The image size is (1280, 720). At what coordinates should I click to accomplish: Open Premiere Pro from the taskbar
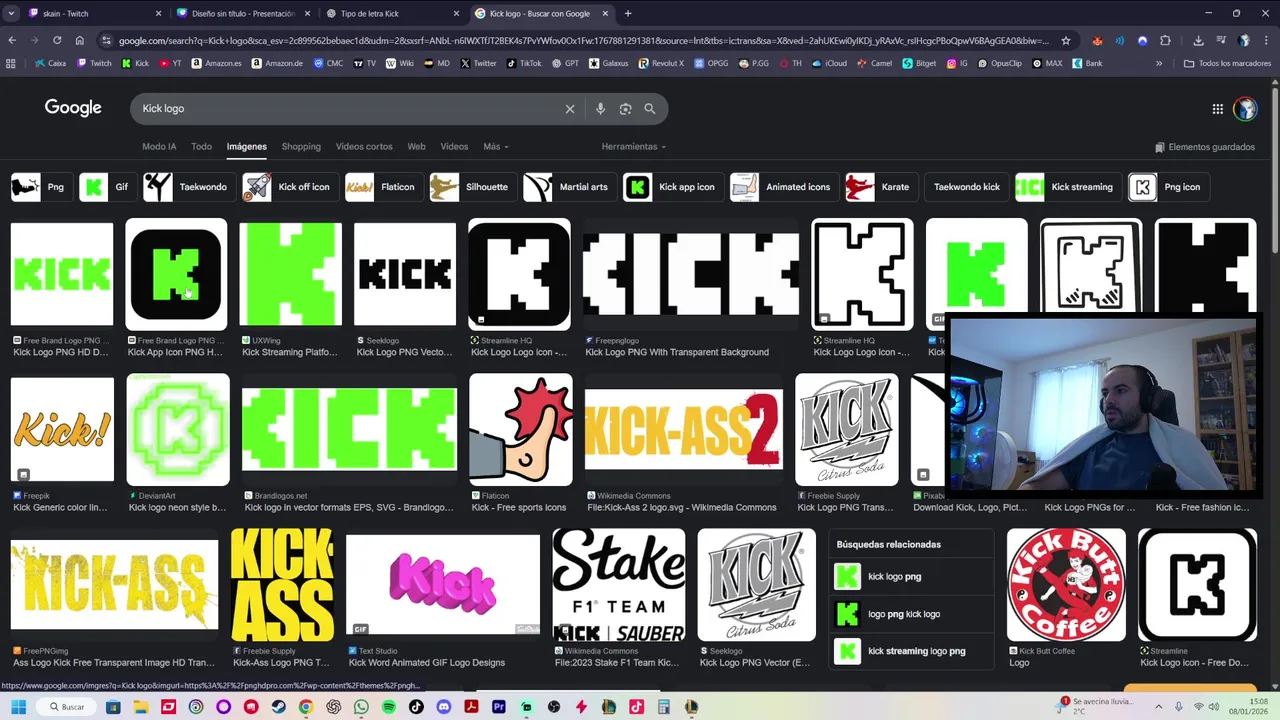click(x=499, y=707)
